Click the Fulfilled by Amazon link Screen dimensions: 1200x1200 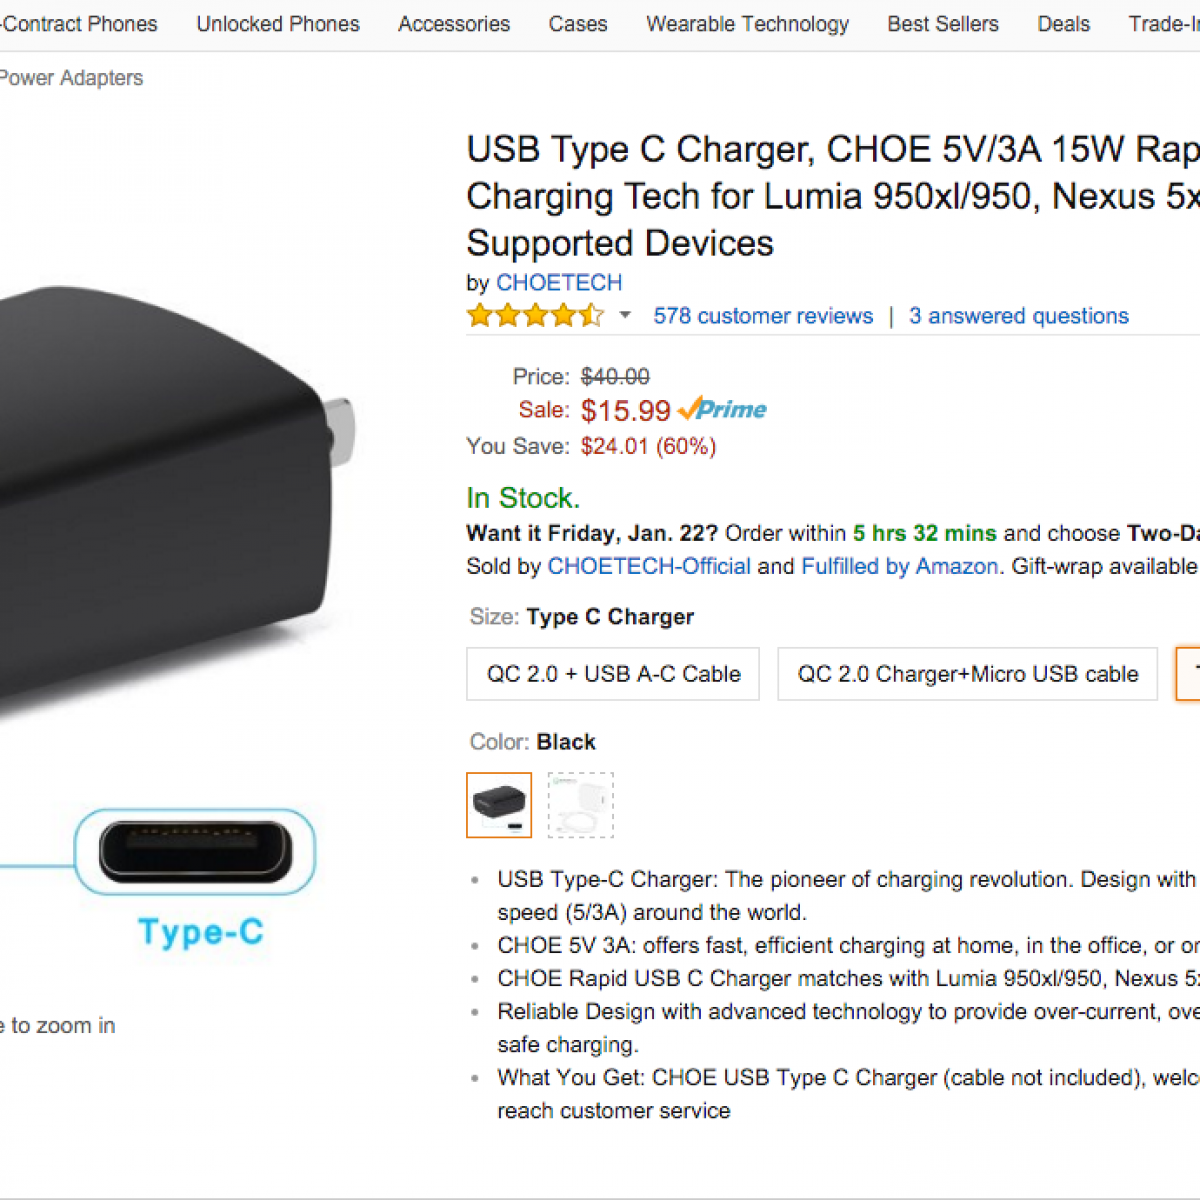tap(900, 566)
